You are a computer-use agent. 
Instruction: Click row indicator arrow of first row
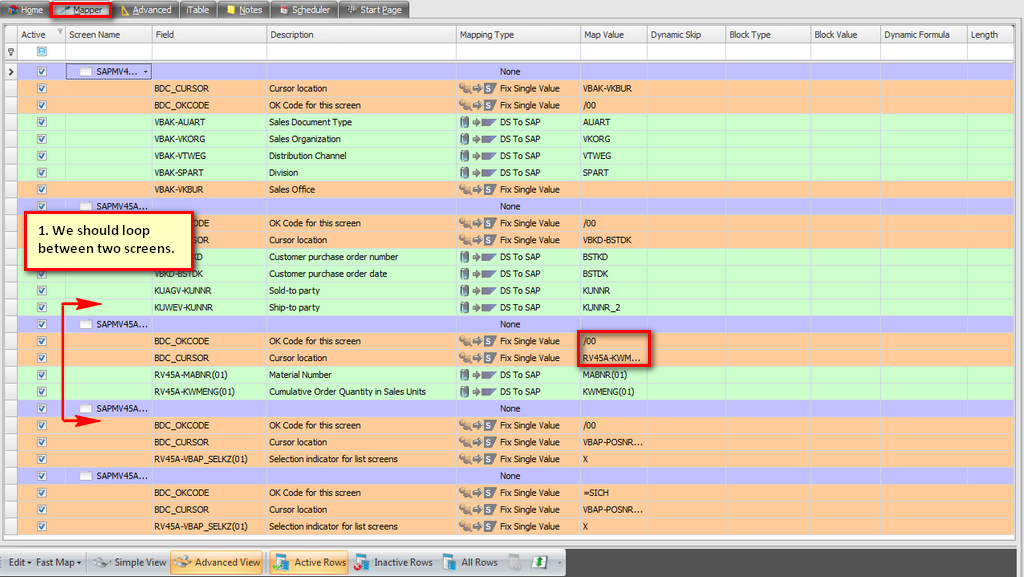pos(10,72)
